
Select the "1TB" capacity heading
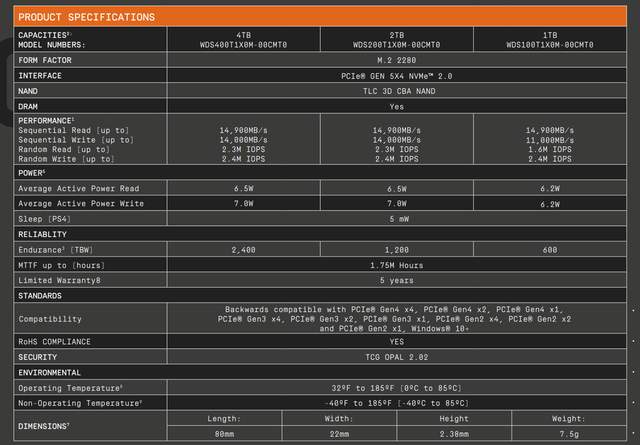(550, 35)
